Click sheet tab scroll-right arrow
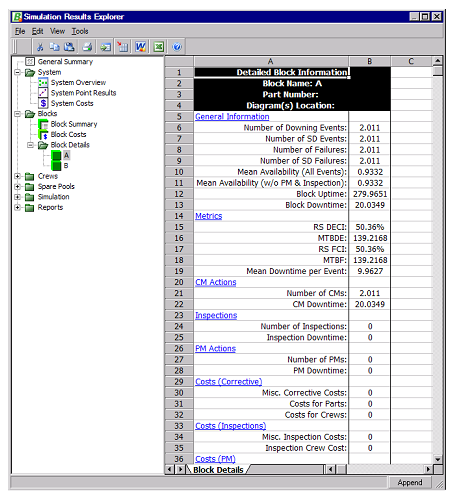The width and height of the screenshot is (456, 502). coord(180,470)
